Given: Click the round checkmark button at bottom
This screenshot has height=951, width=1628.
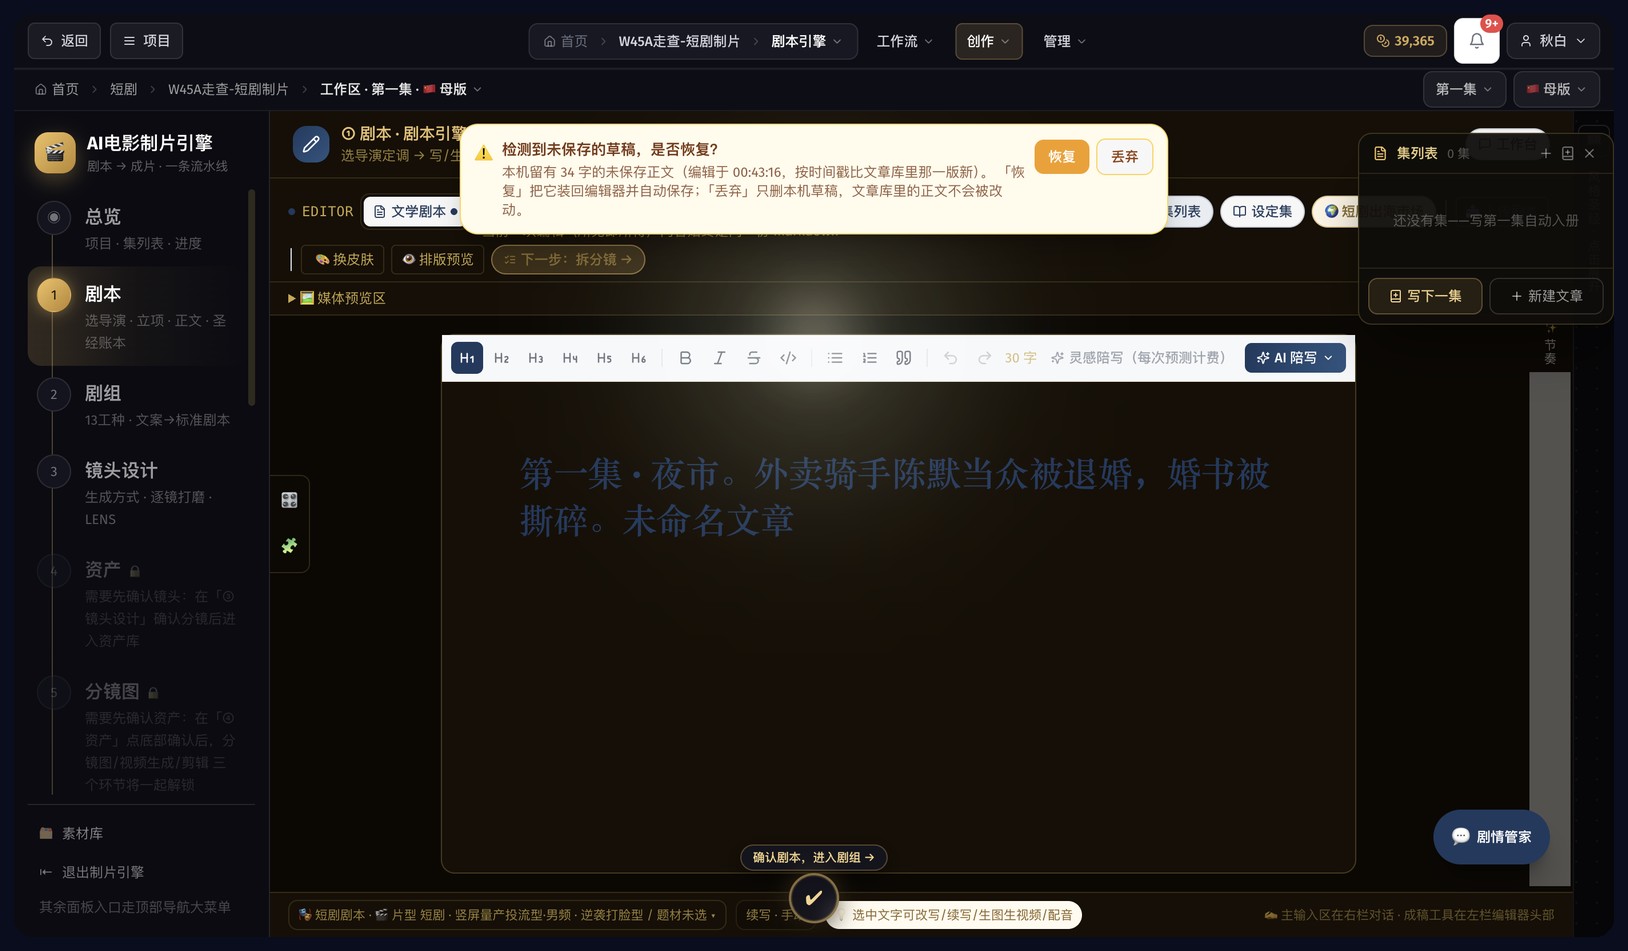Looking at the screenshot, I should tap(814, 898).
